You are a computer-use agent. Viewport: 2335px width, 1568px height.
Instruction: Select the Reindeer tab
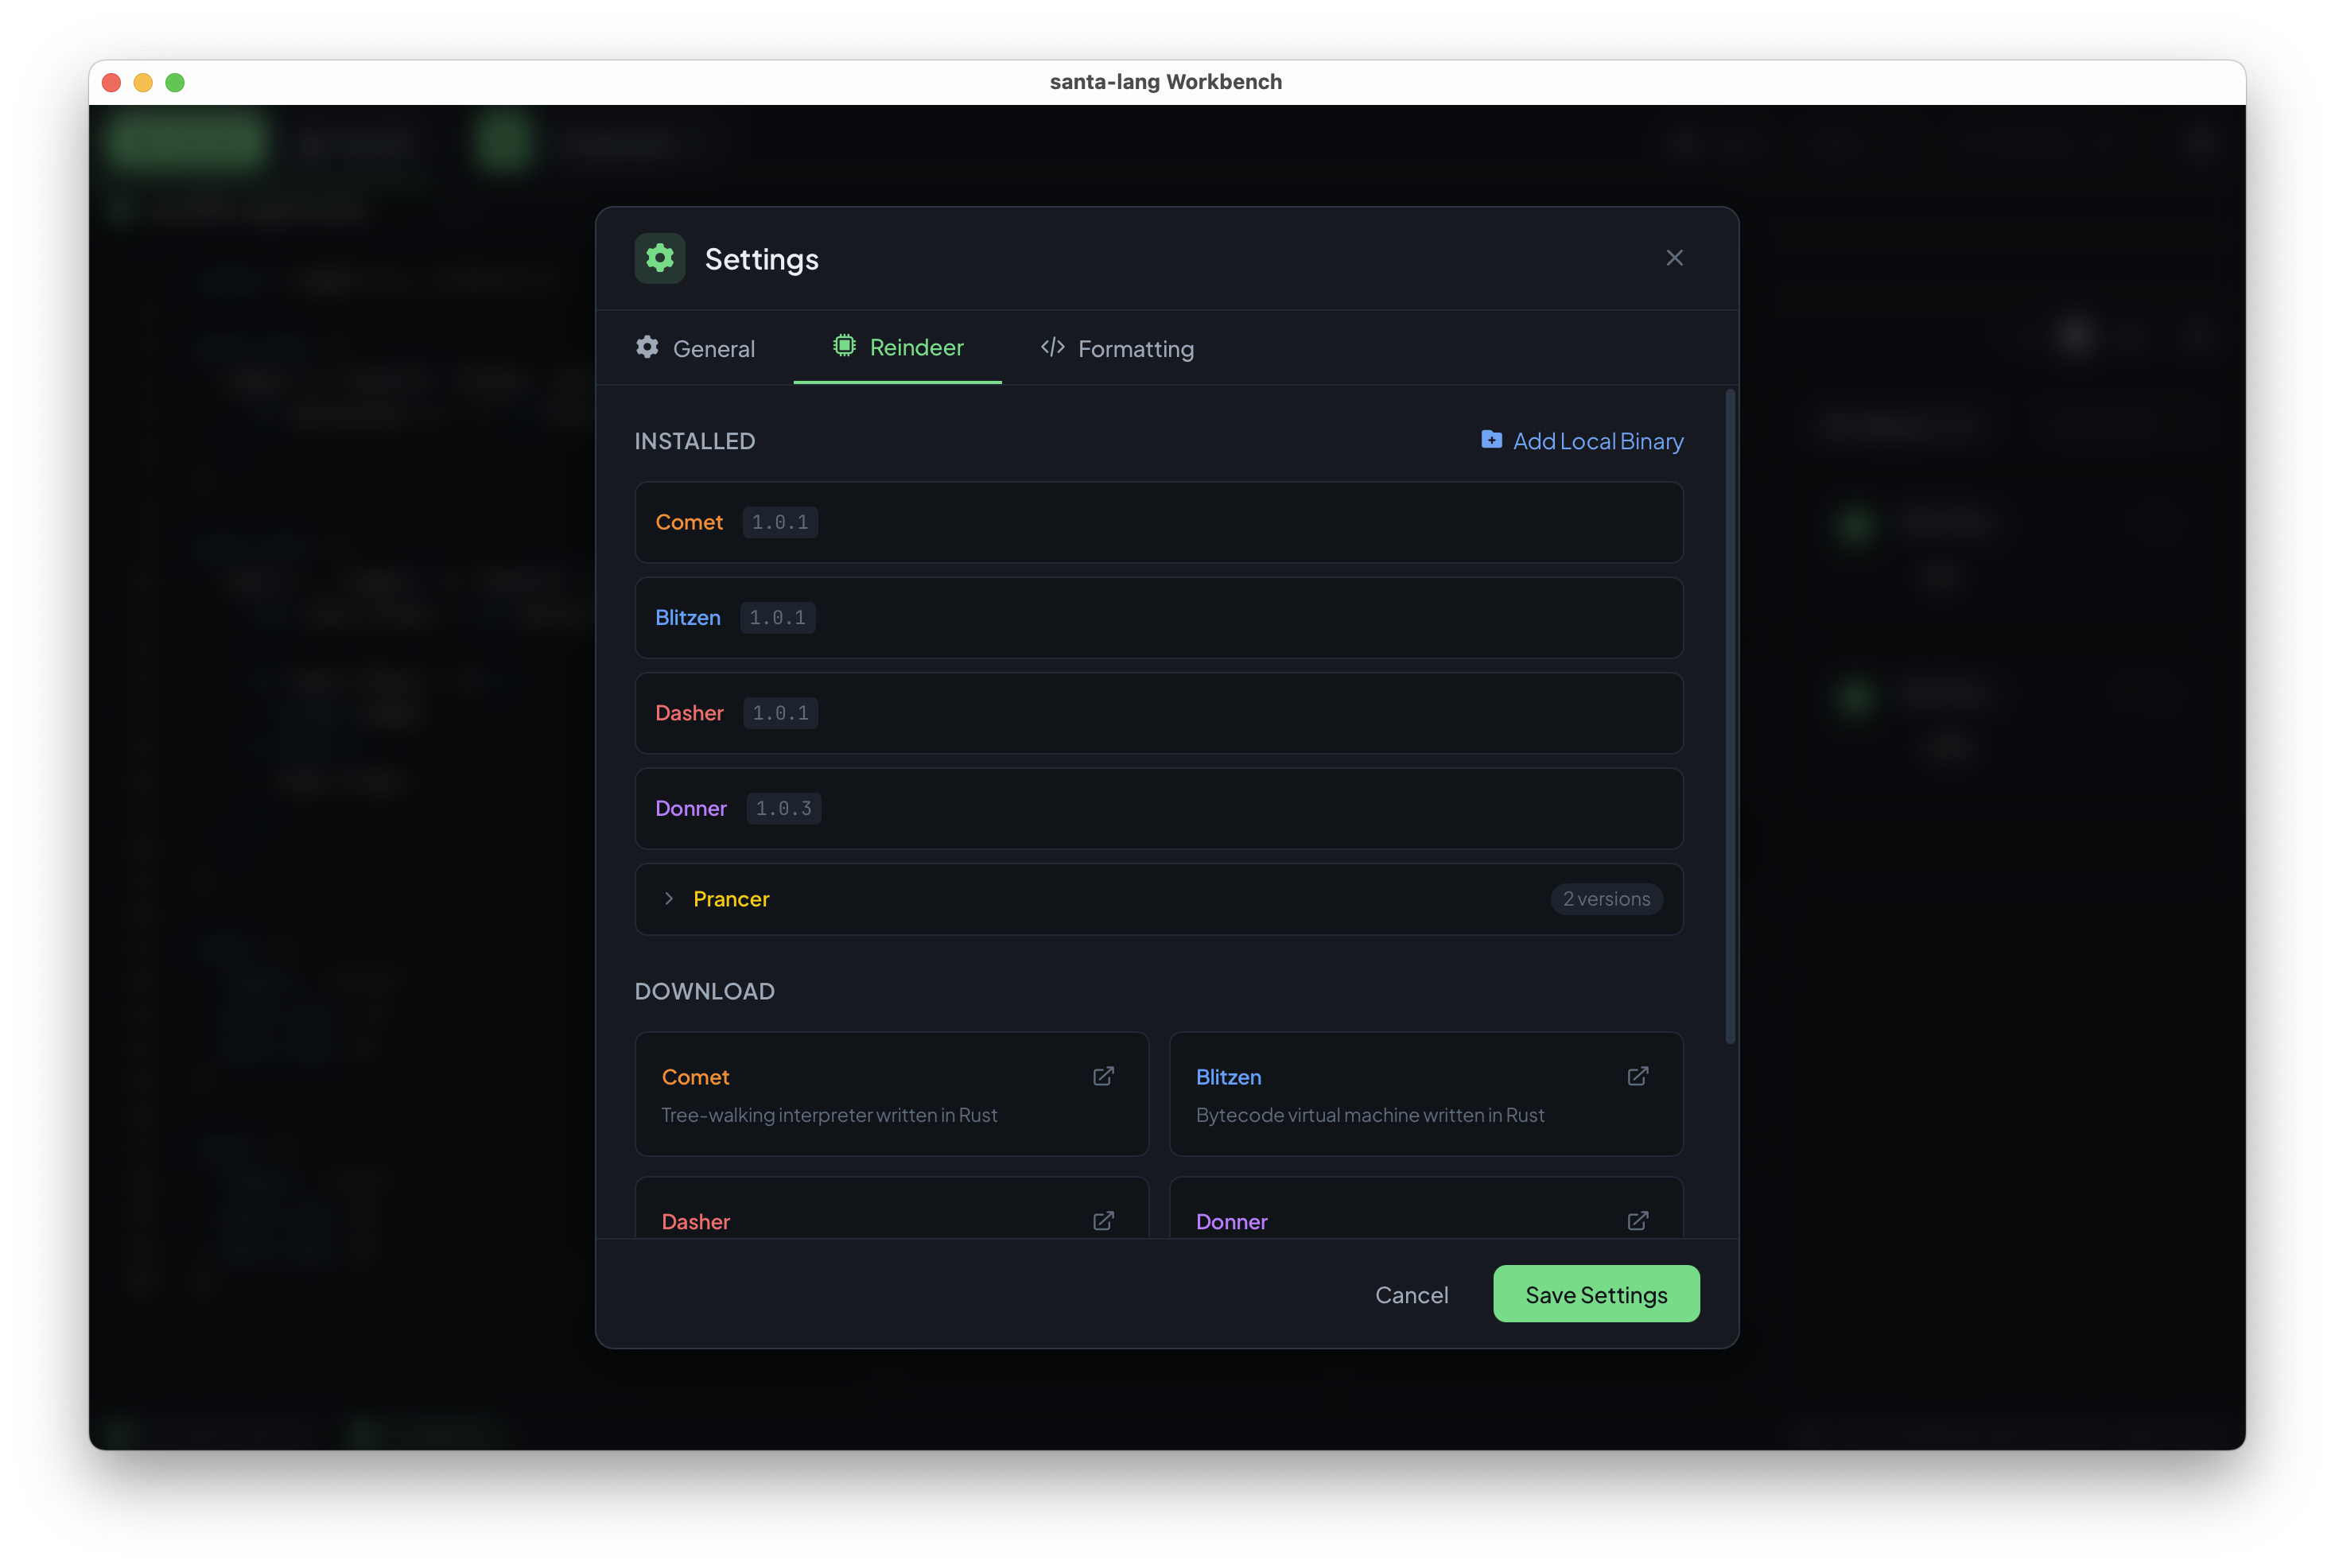coord(916,347)
